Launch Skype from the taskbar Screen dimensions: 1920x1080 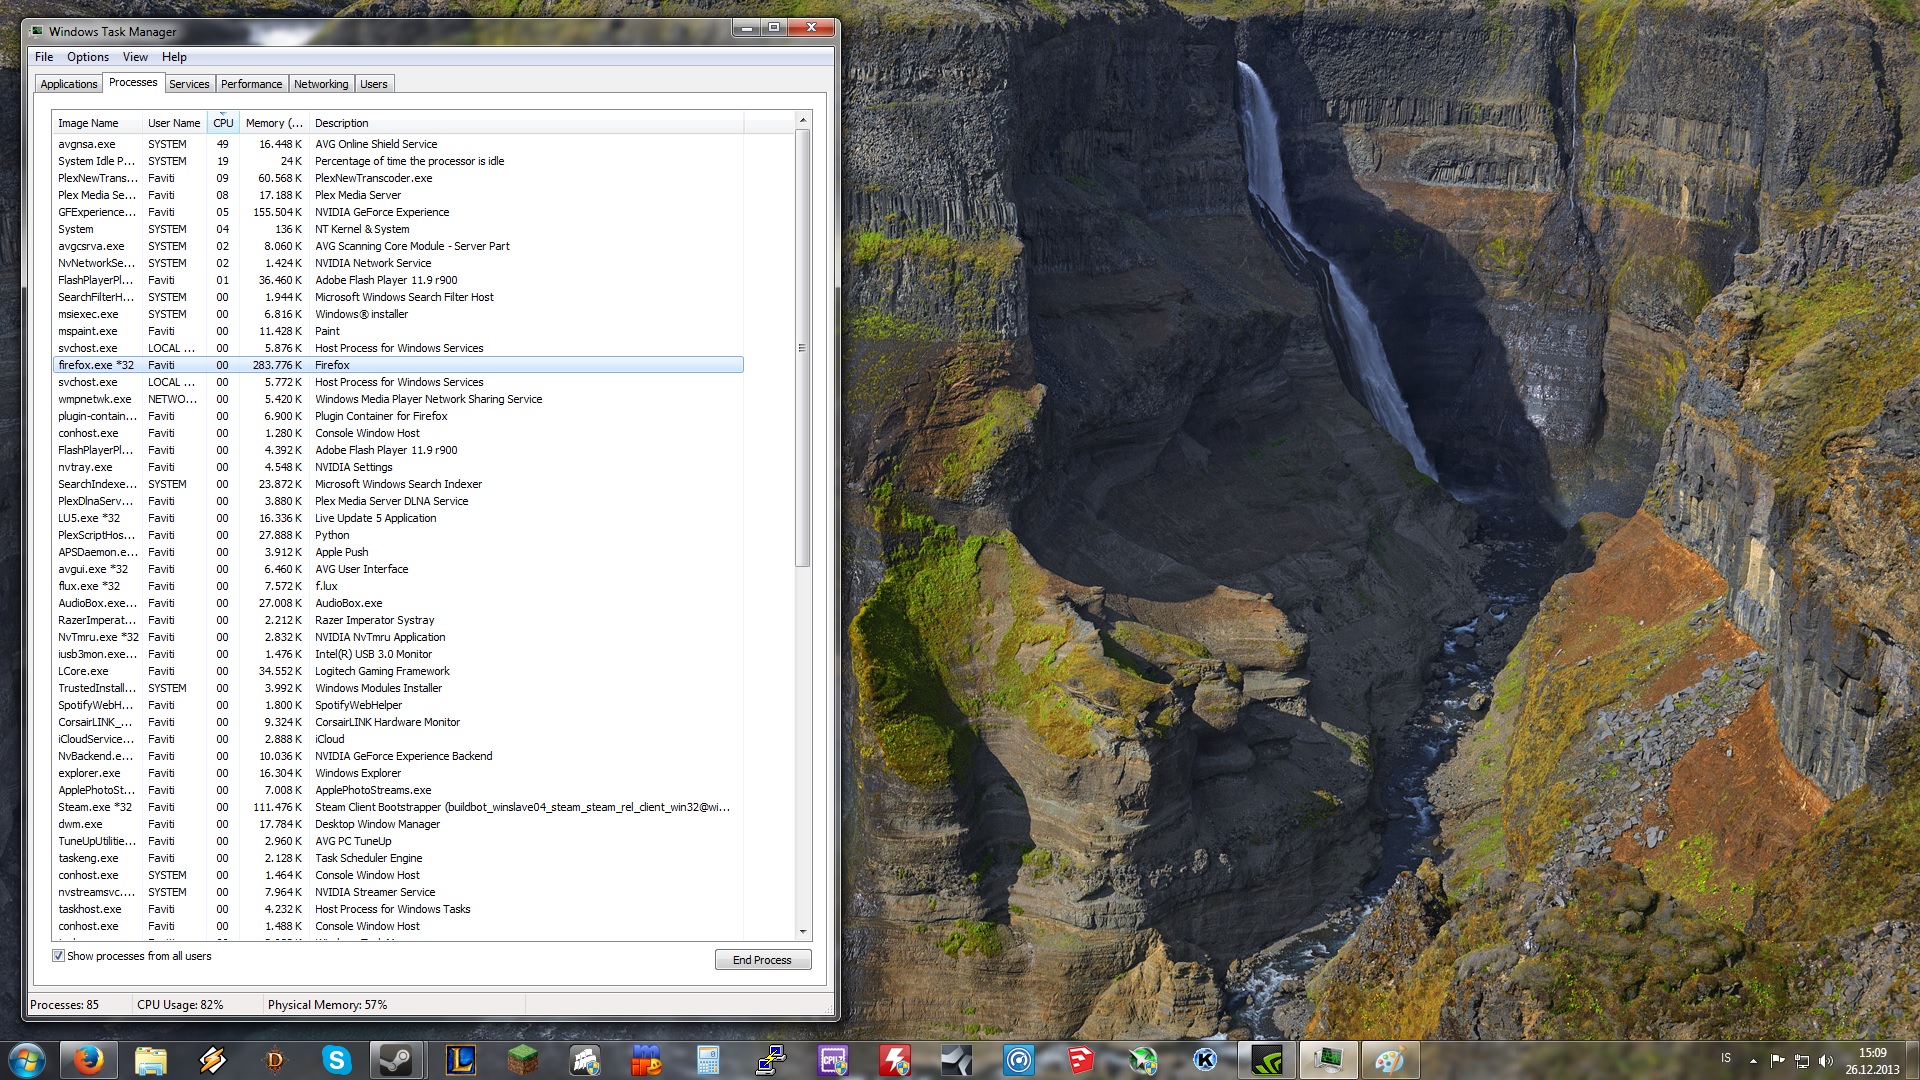(336, 1060)
